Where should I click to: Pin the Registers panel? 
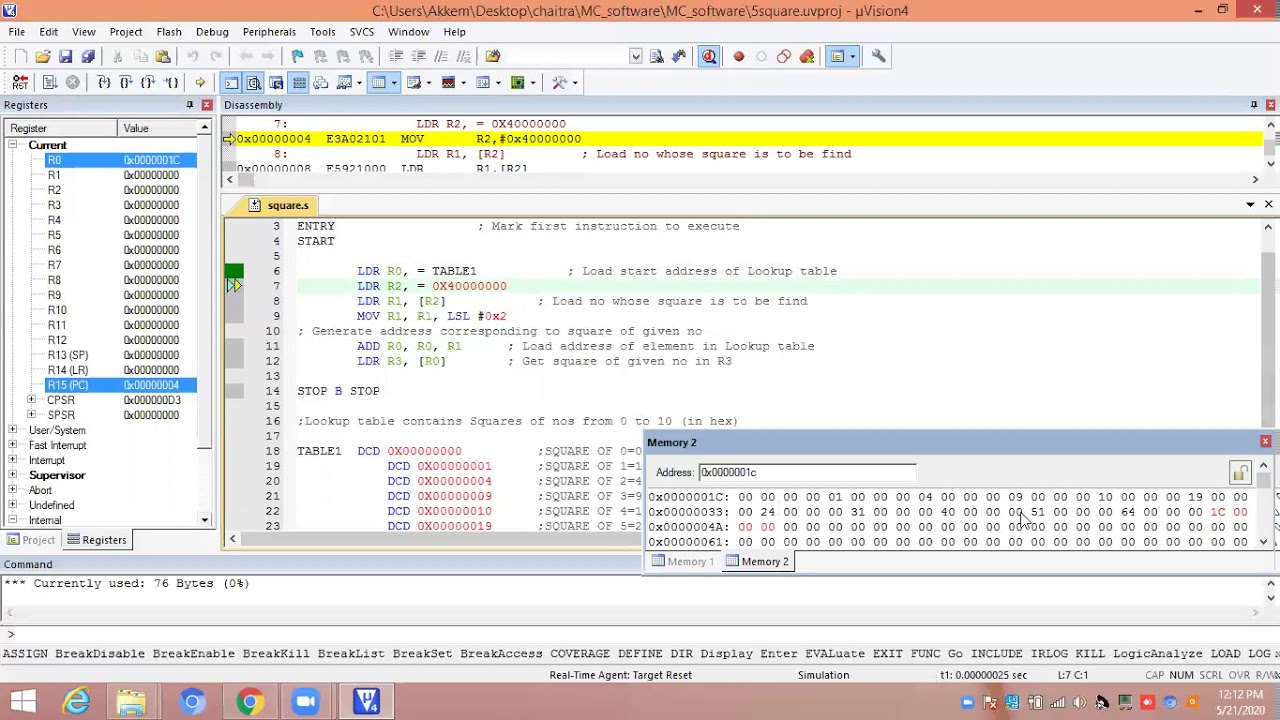pos(190,105)
